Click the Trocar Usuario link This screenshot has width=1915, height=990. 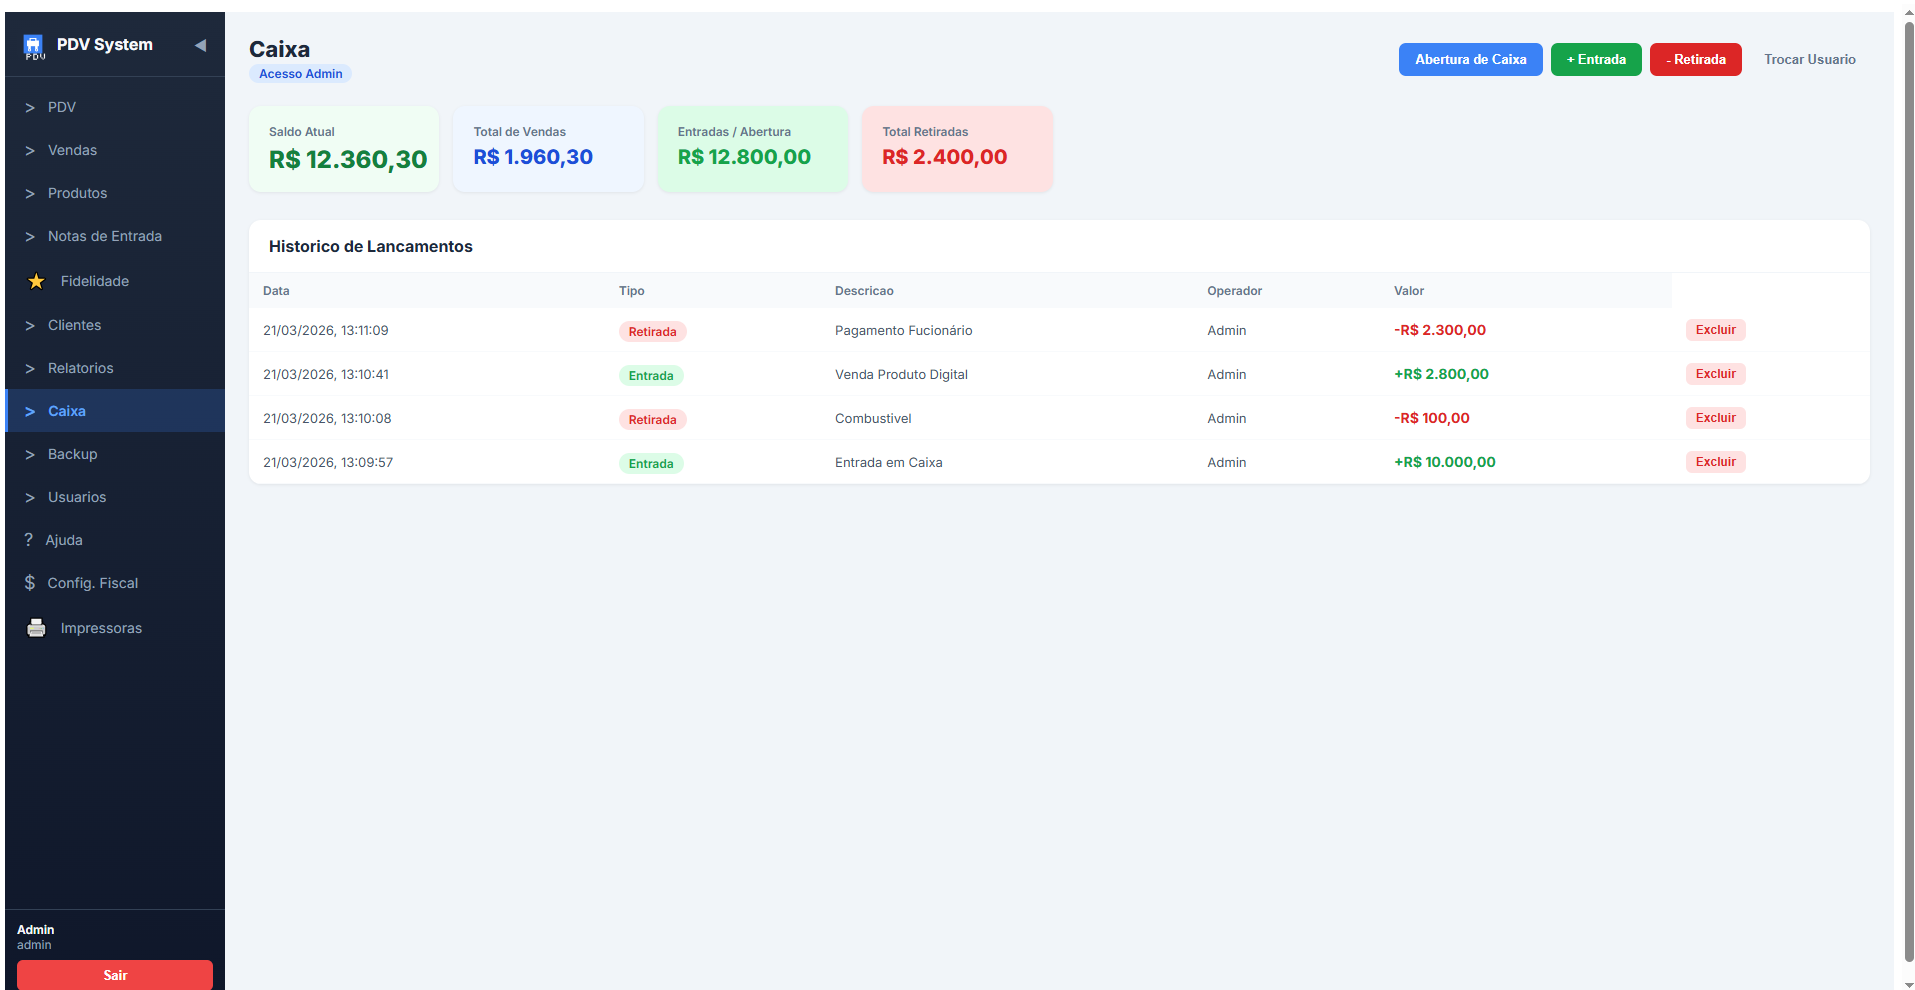tap(1809, 60)
